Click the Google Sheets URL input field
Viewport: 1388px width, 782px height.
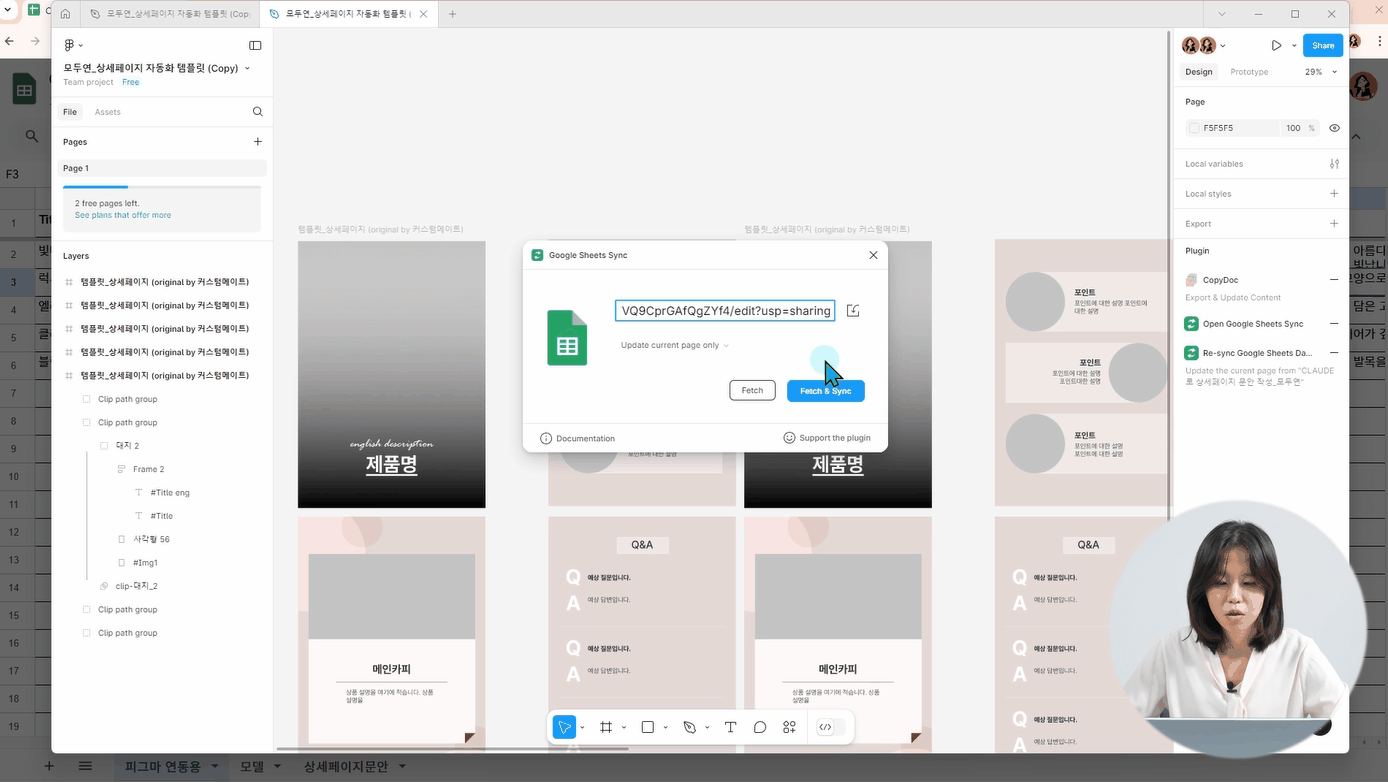pyautogui.click(x=725, y=311)
